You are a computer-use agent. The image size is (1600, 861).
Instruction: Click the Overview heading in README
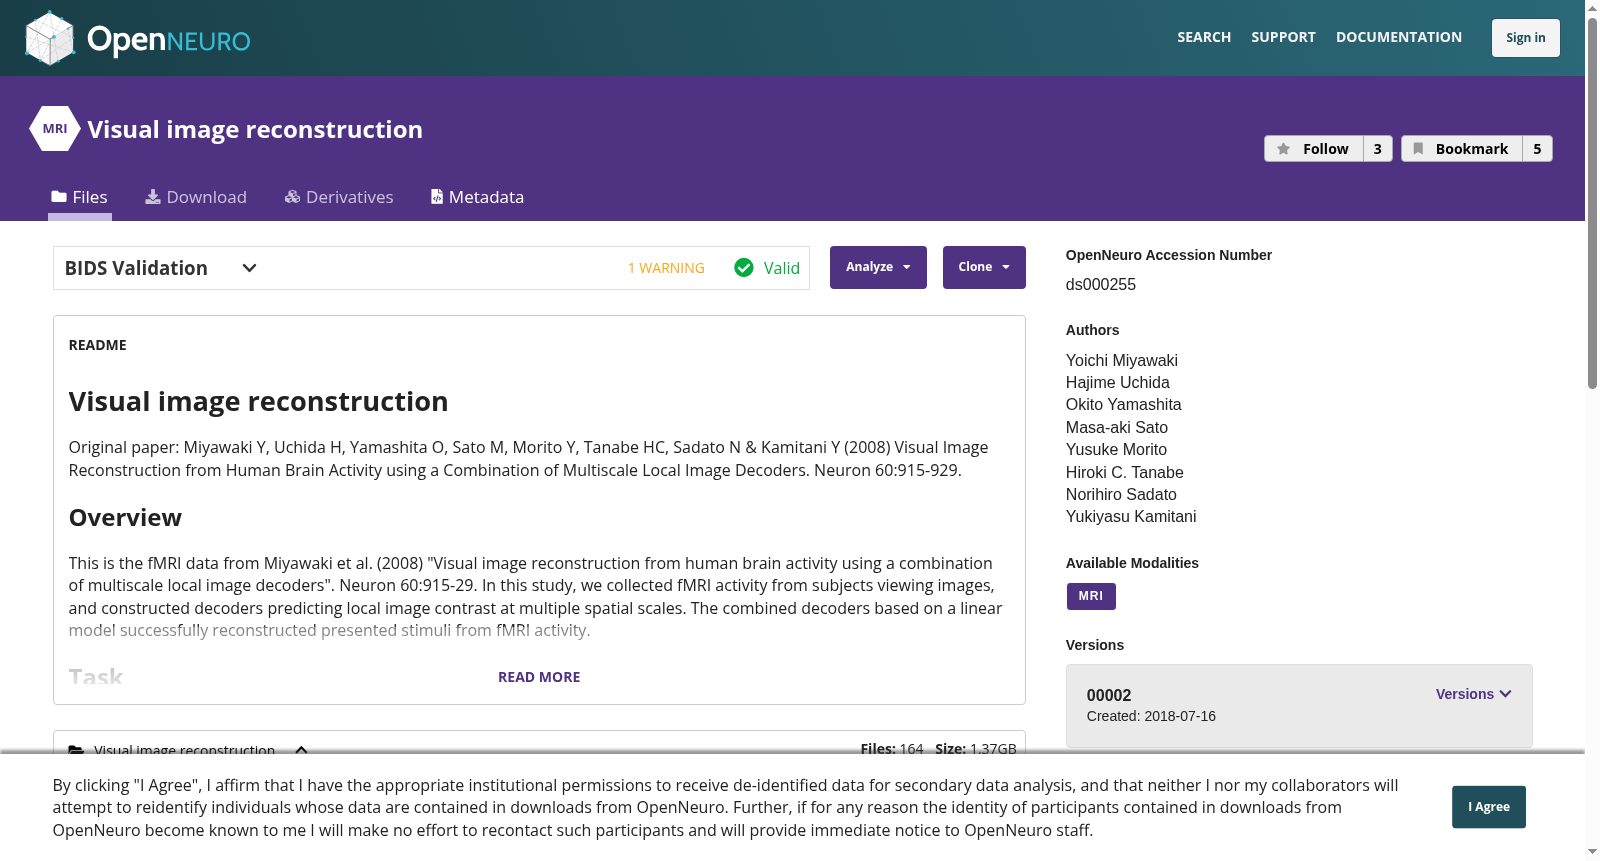point(125,517)
